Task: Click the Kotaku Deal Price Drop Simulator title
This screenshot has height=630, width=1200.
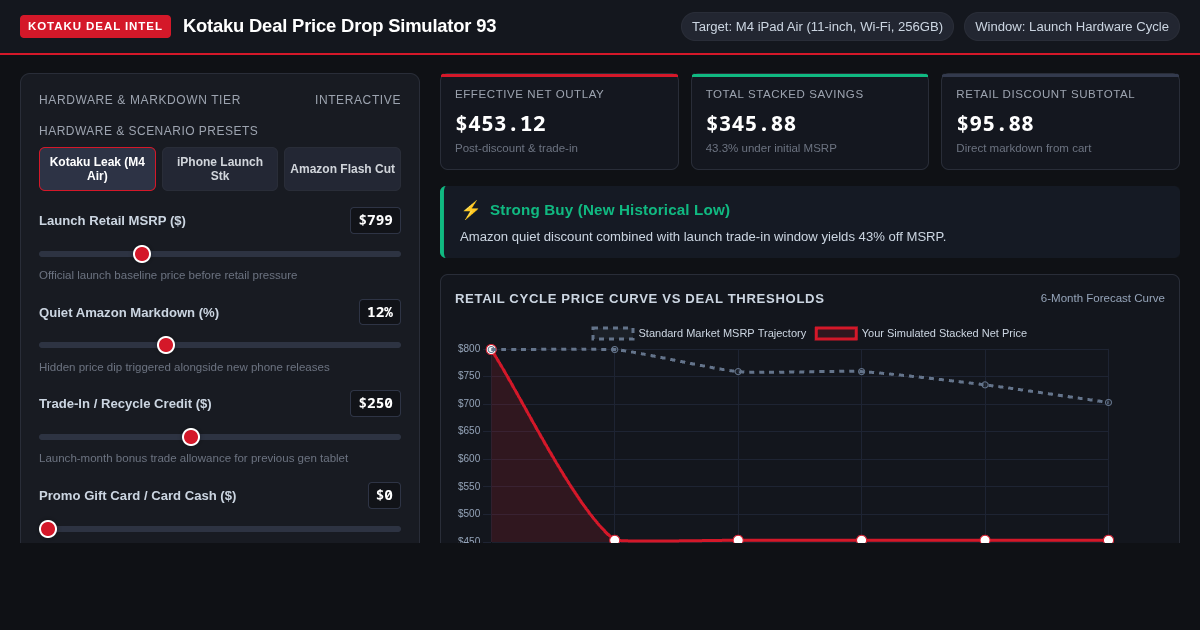Action: [x=339, y=26]
